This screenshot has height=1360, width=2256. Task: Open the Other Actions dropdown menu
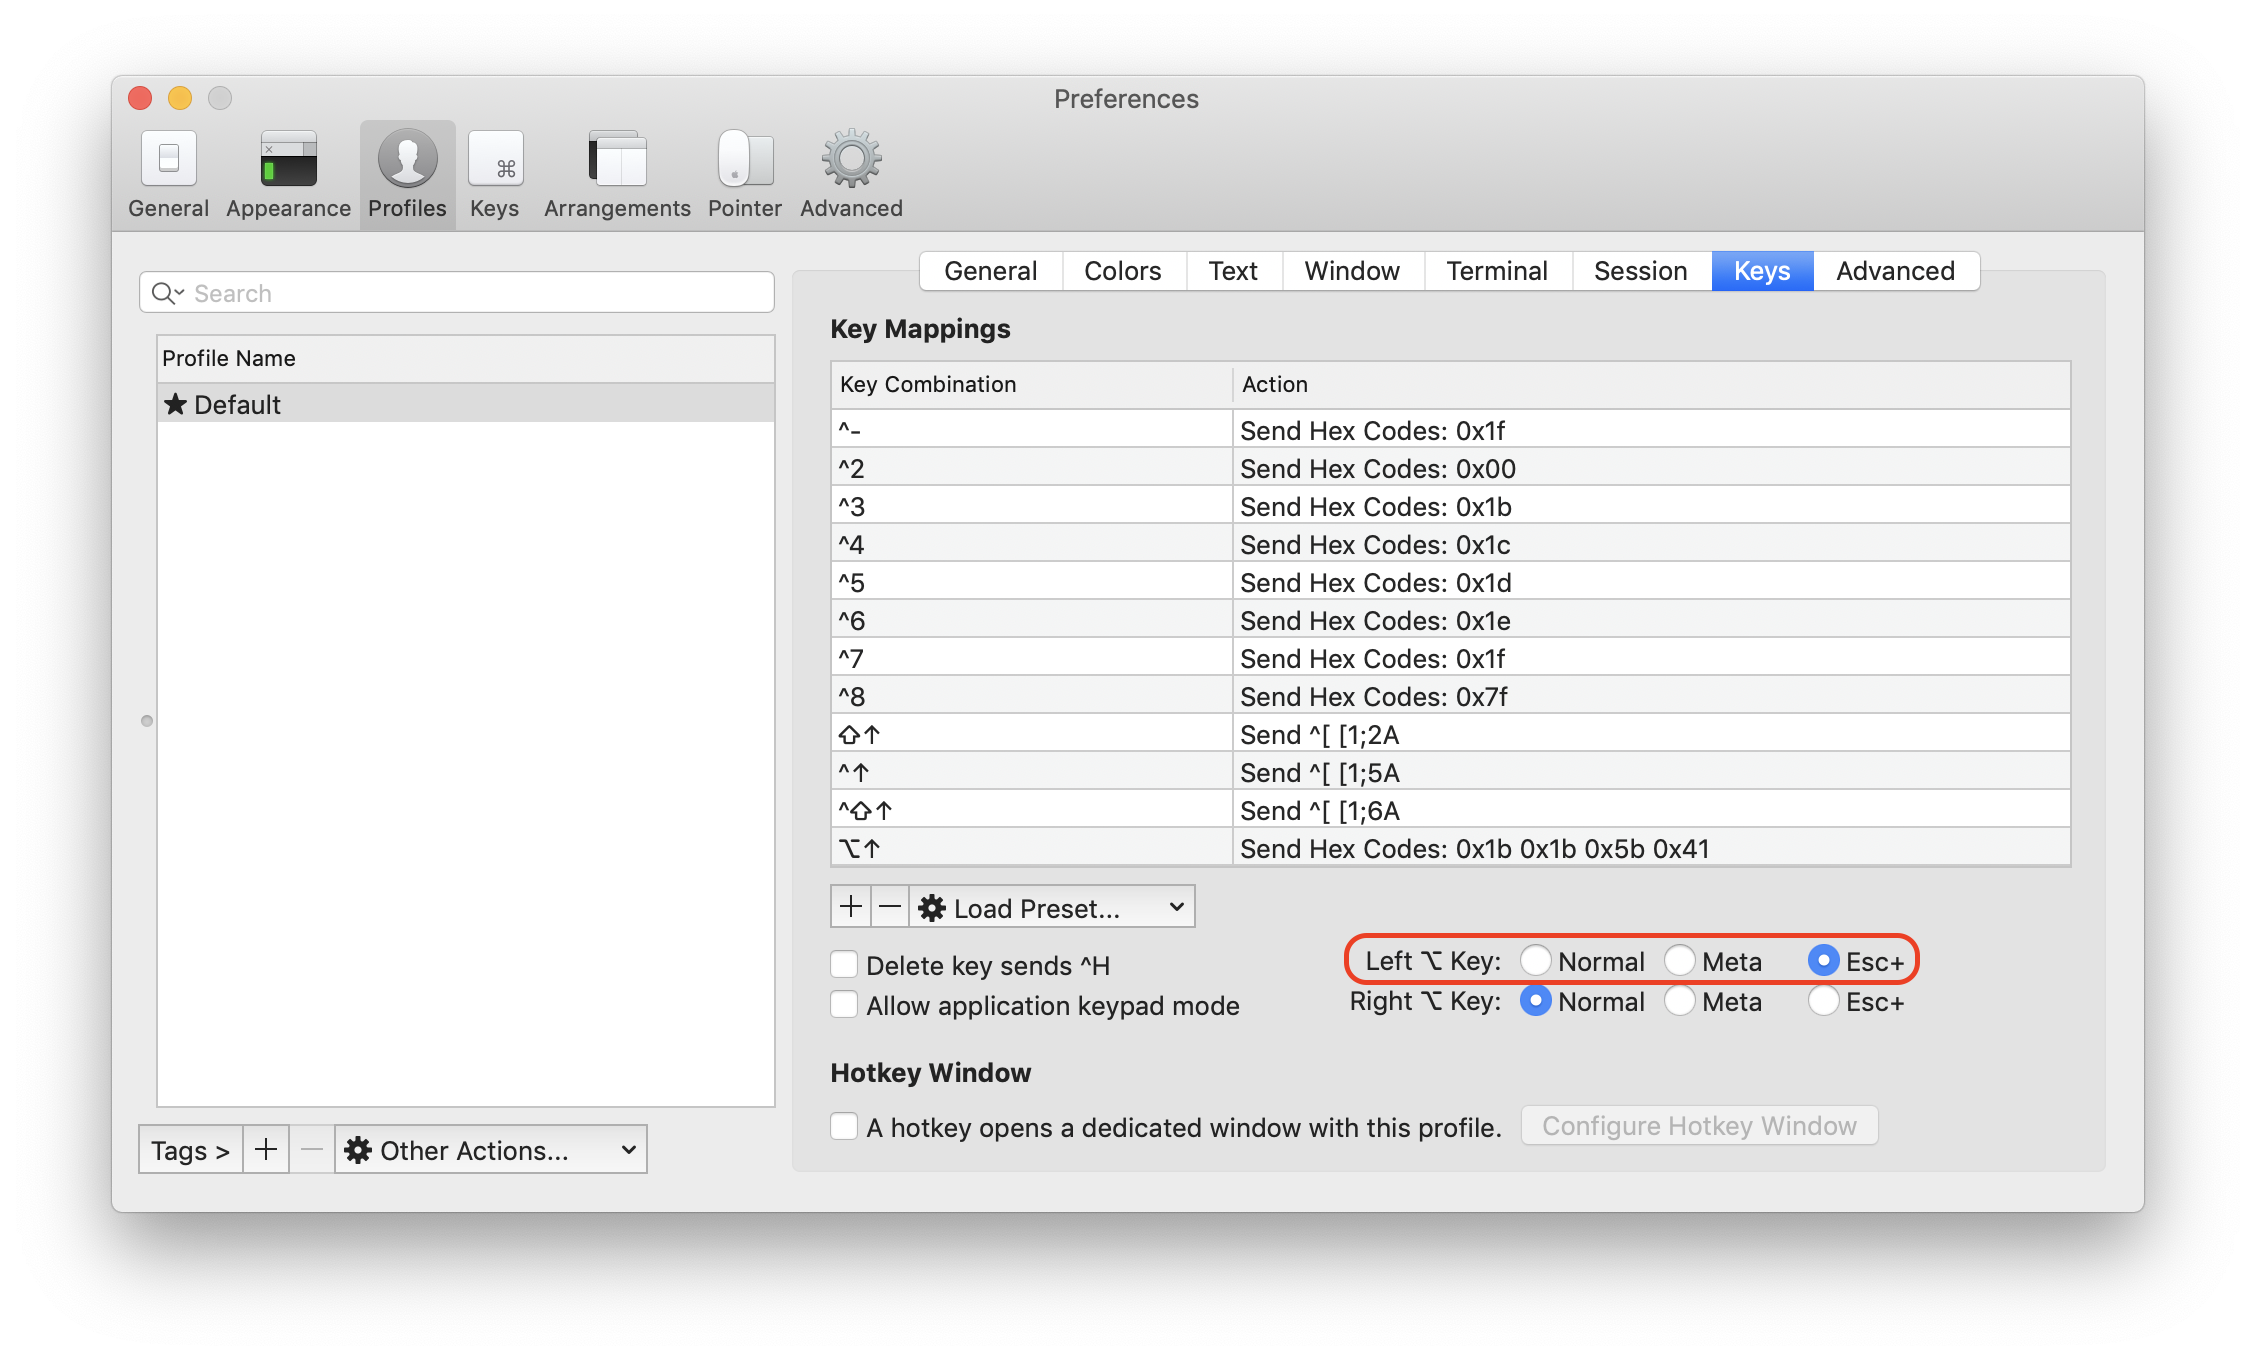click(x=490, y=1150)
